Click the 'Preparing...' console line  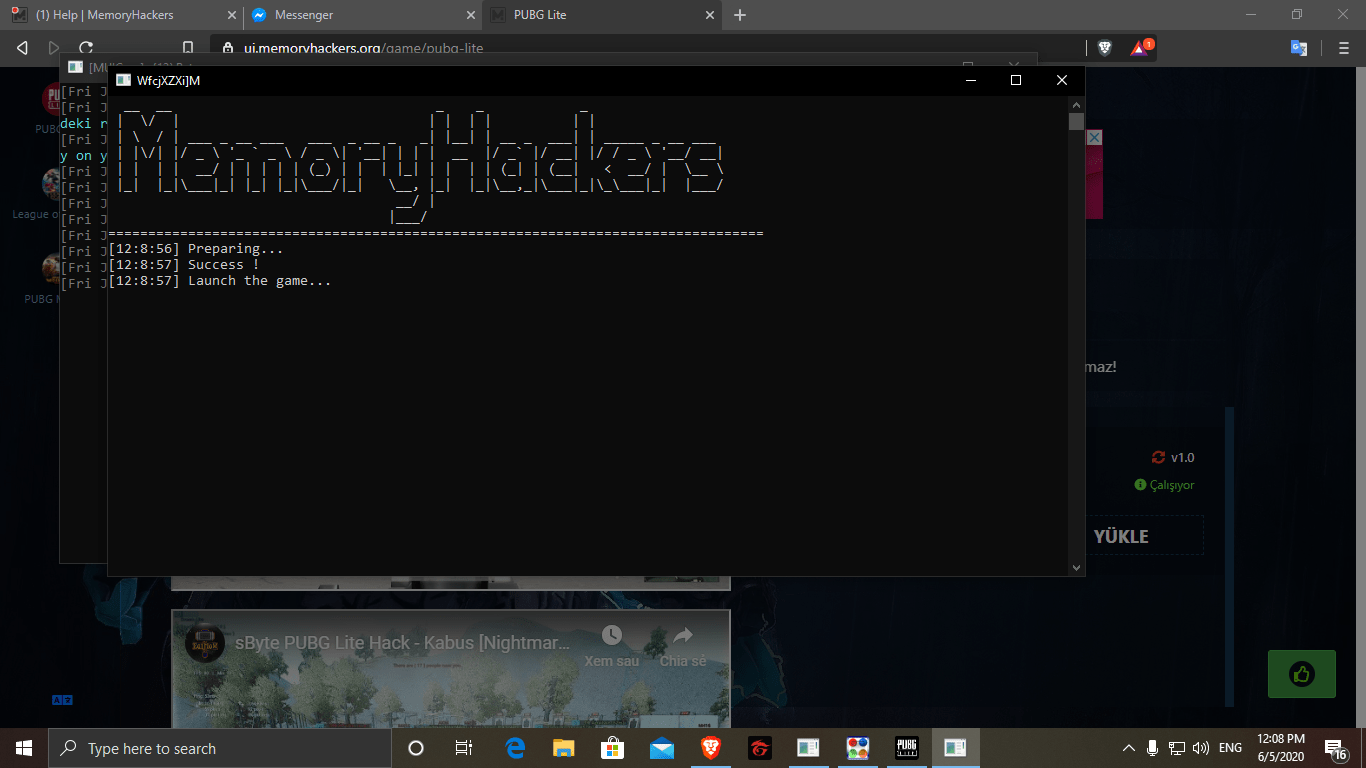pos(196,249)
